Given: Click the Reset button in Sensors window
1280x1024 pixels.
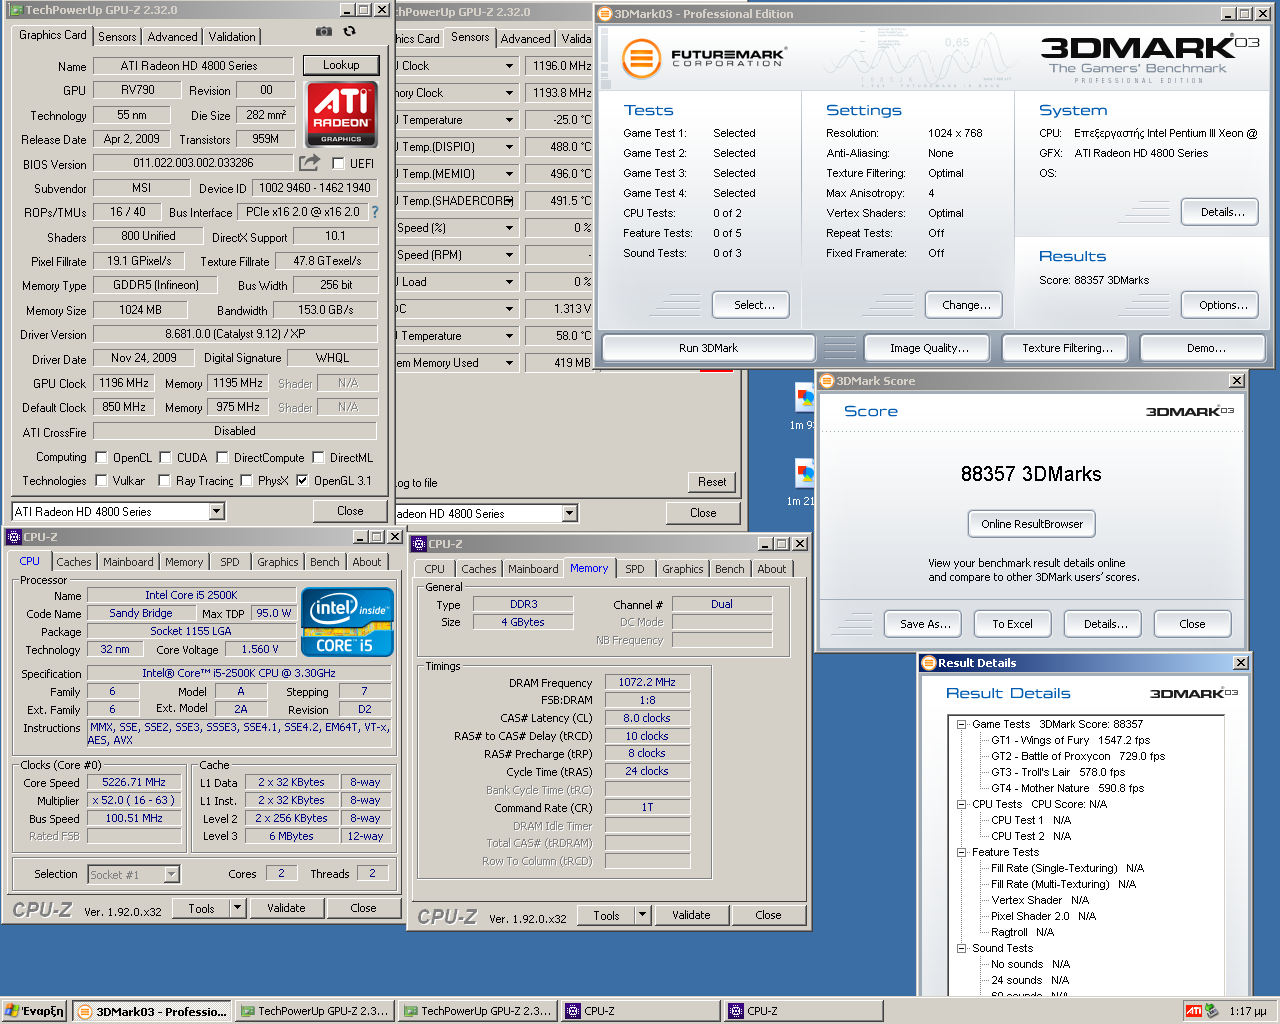Looking at the screenshot, I should coord(712,482).
